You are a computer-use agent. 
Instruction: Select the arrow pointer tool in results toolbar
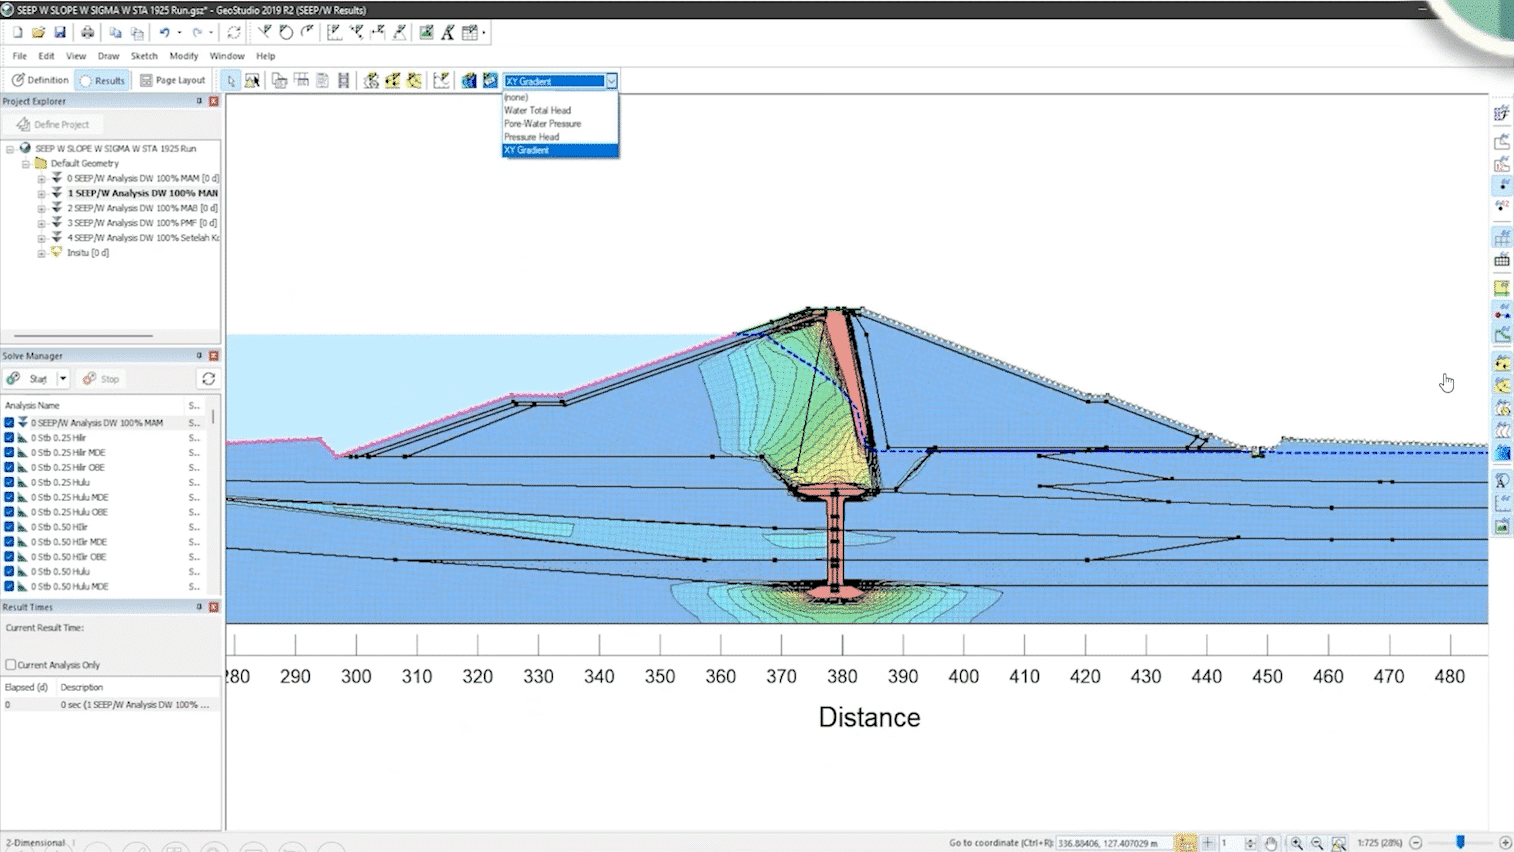(x=231, y=81)
